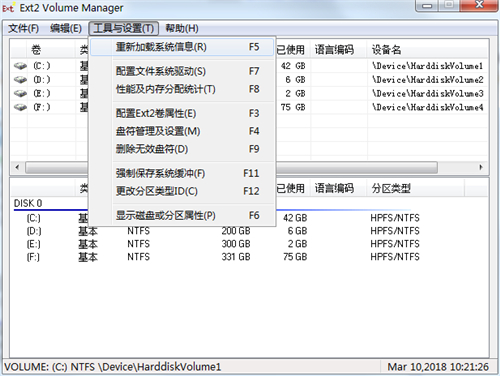Image resolution: width=500 pixels, height=376 pixels.
Task: Choose 更改分区类型ID(C)
Action: point(182,191)
